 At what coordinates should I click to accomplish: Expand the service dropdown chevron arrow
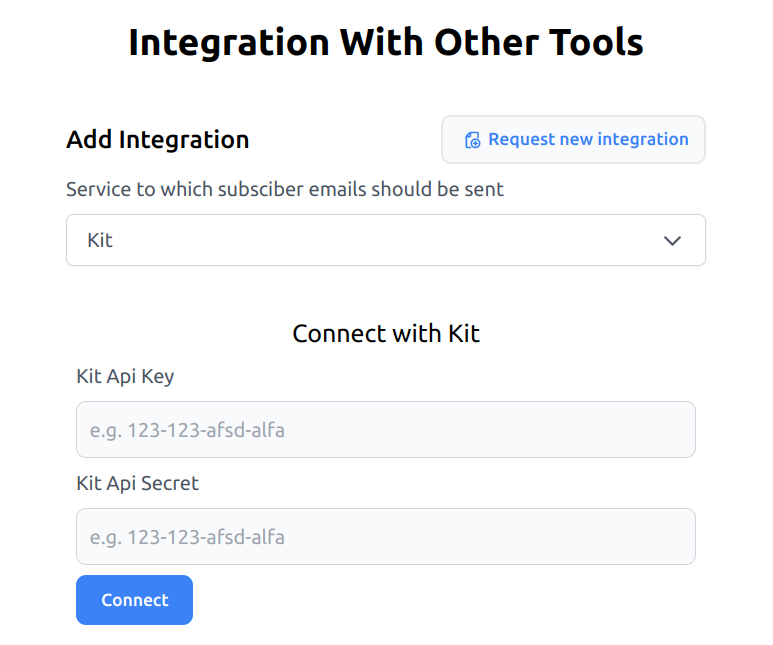(672, 241)
